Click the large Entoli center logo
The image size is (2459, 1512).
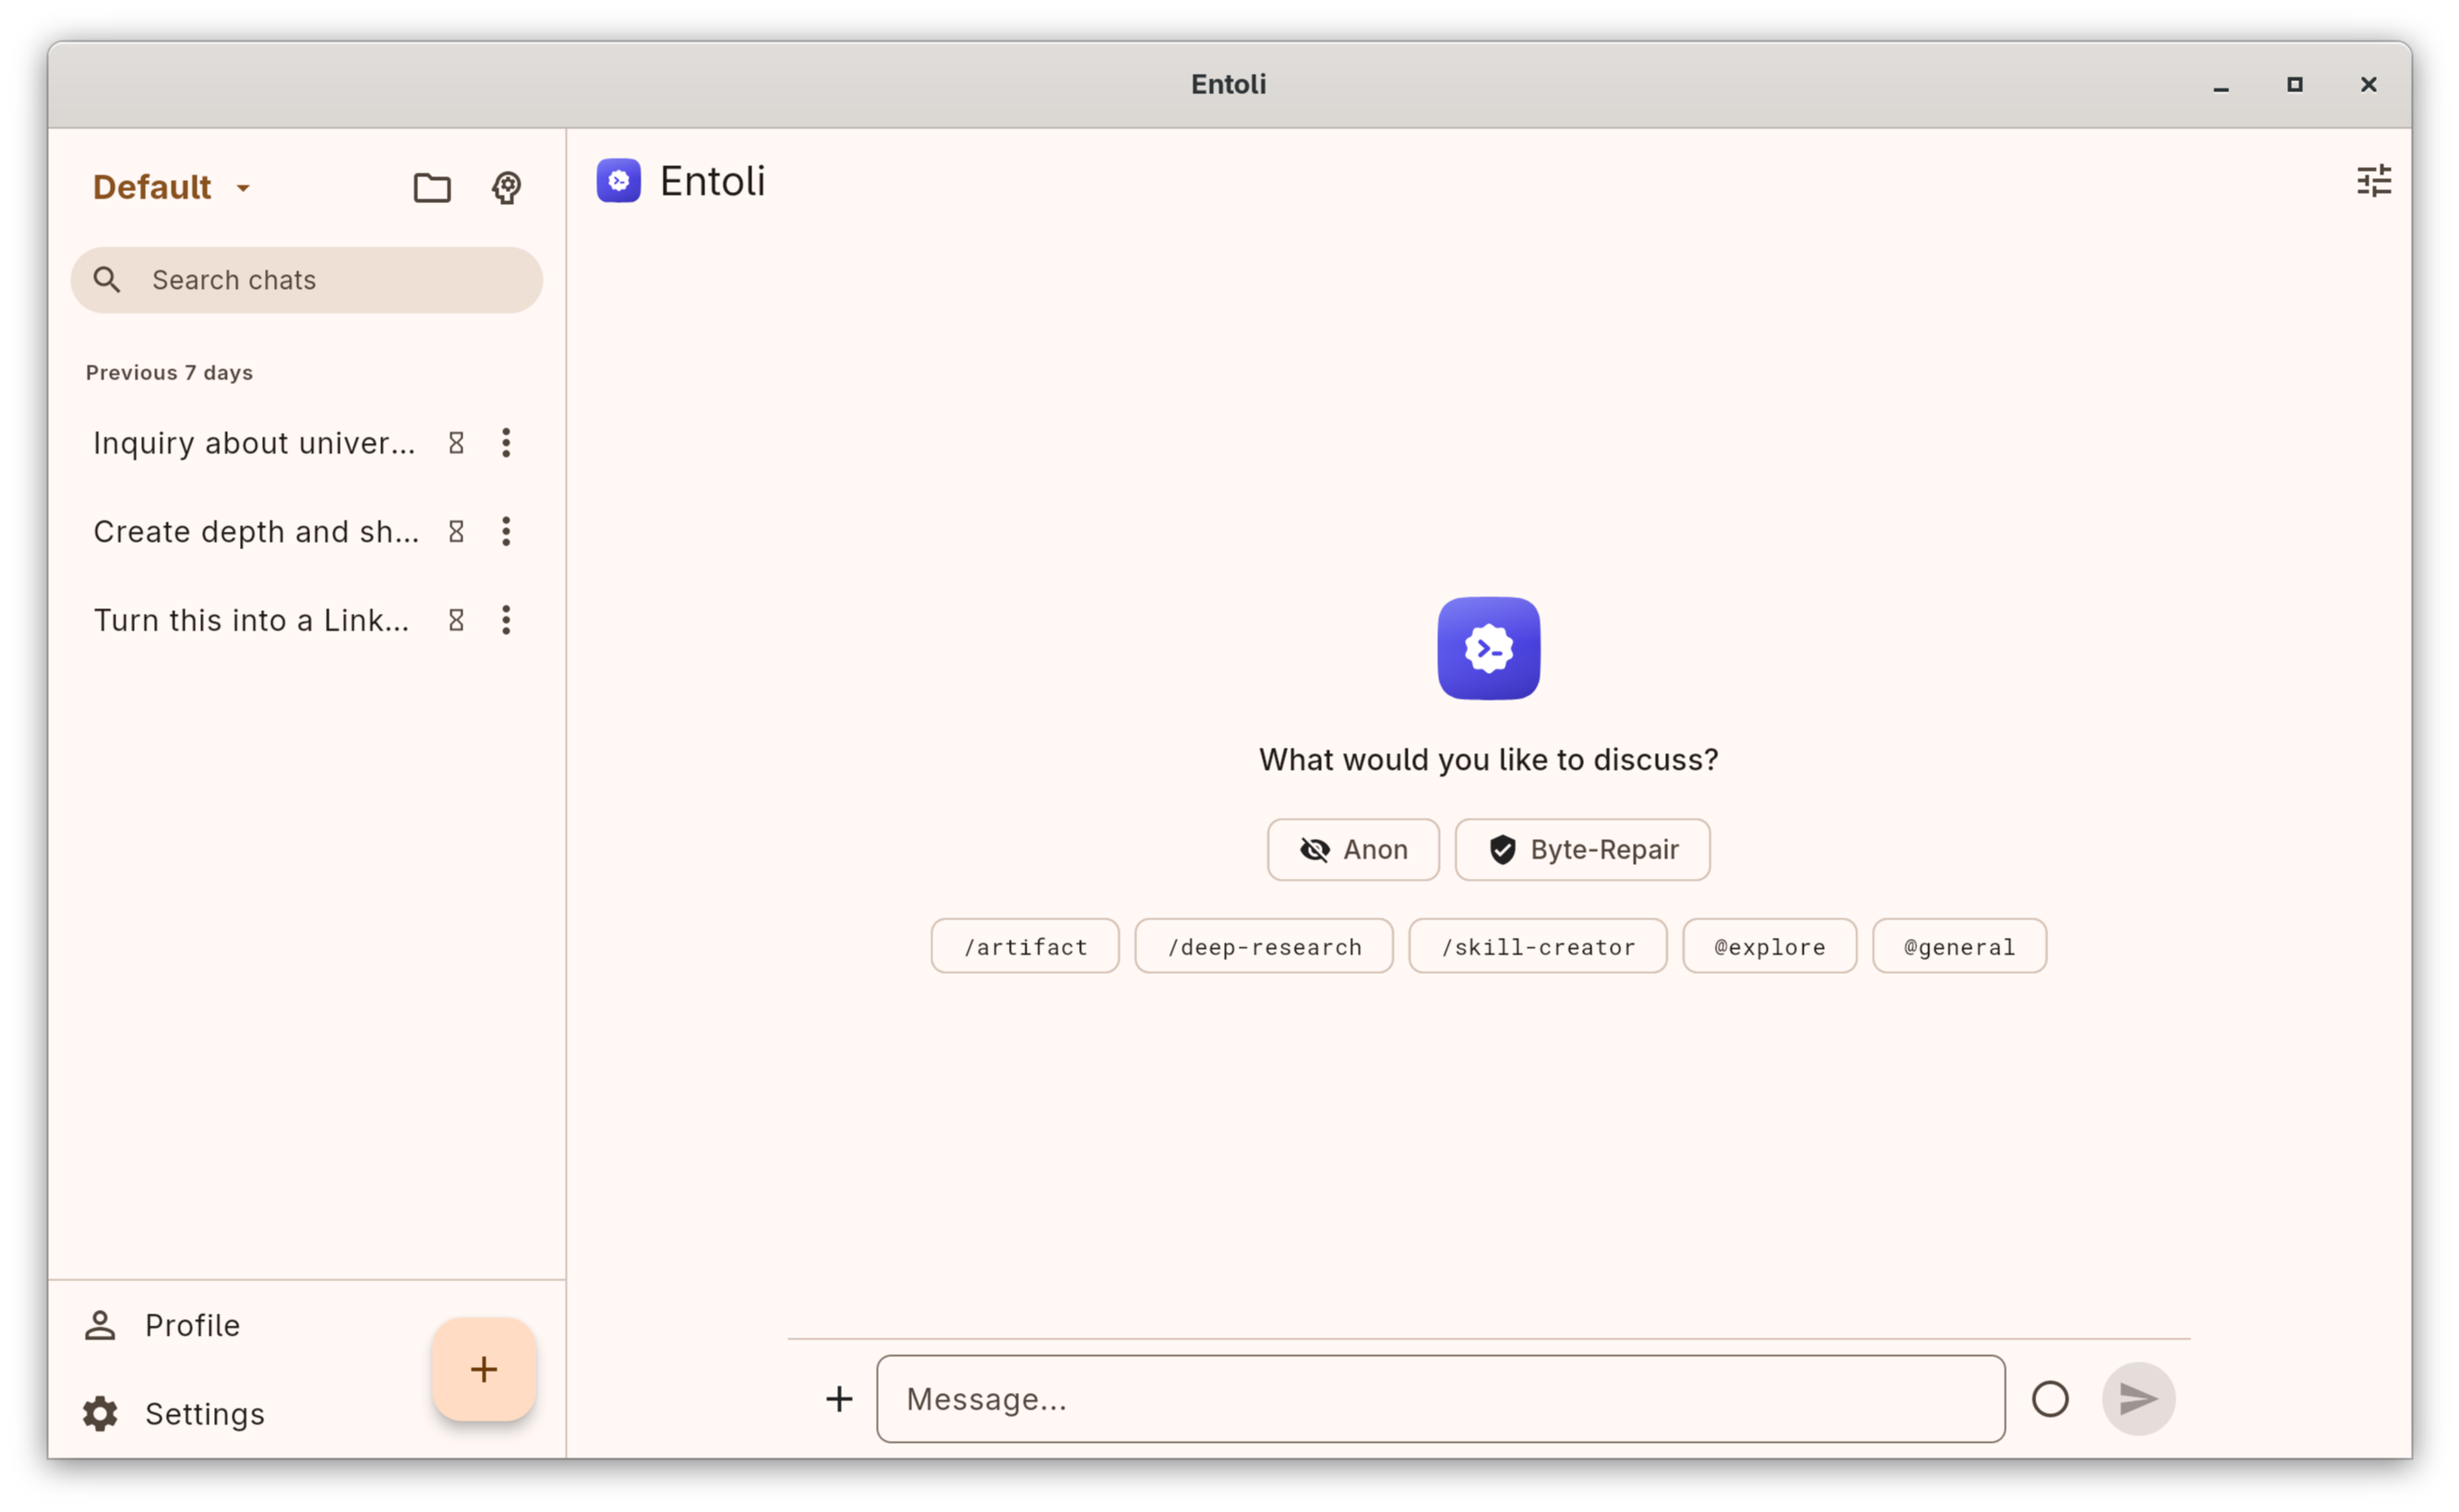pos(1488,648)
